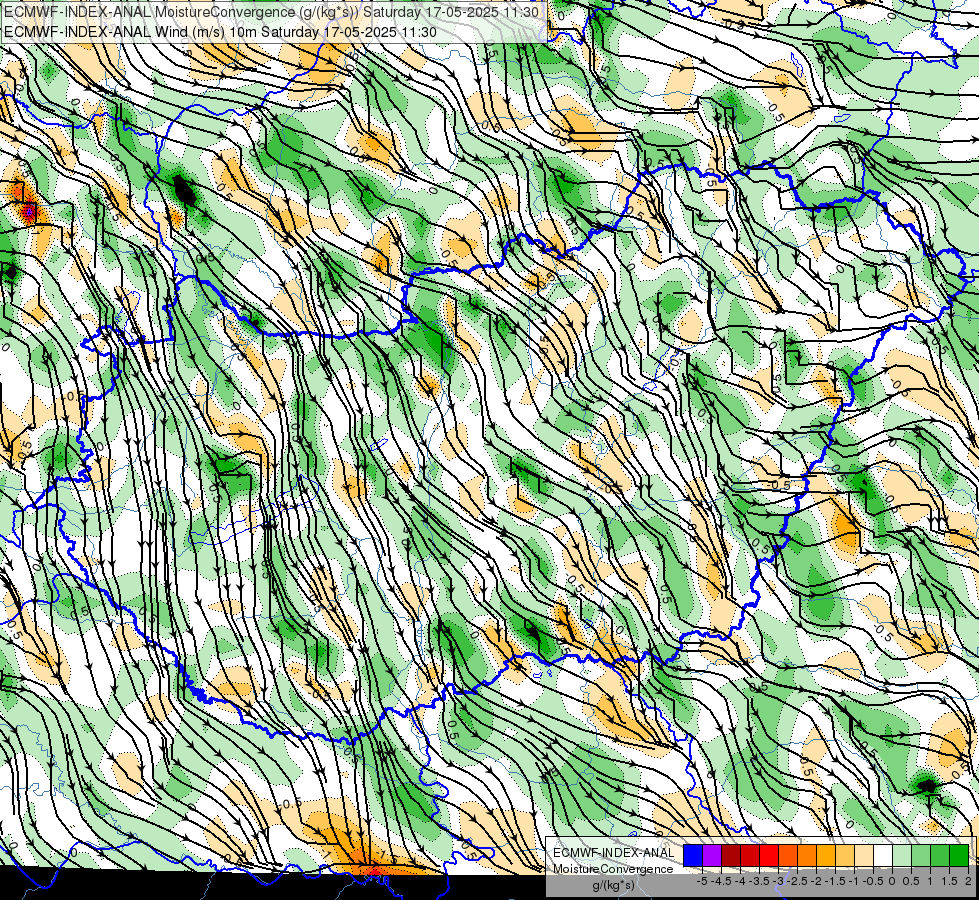Click the legend tick value -4.5
Image resolution: width=979 pixels, height=900 pixels.
click(x=721, y=881)
